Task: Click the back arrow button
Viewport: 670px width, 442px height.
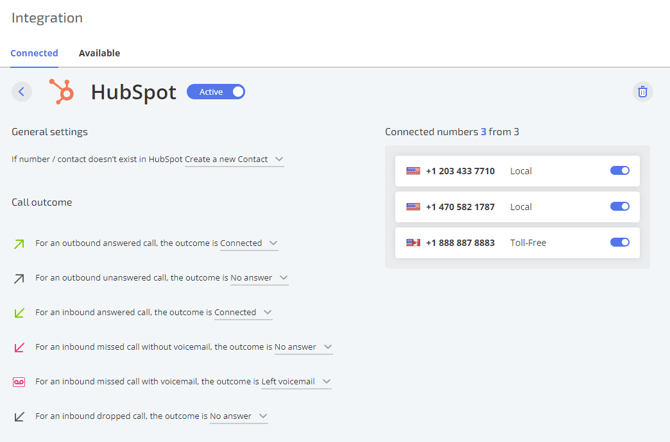Action: coord(22,91)
